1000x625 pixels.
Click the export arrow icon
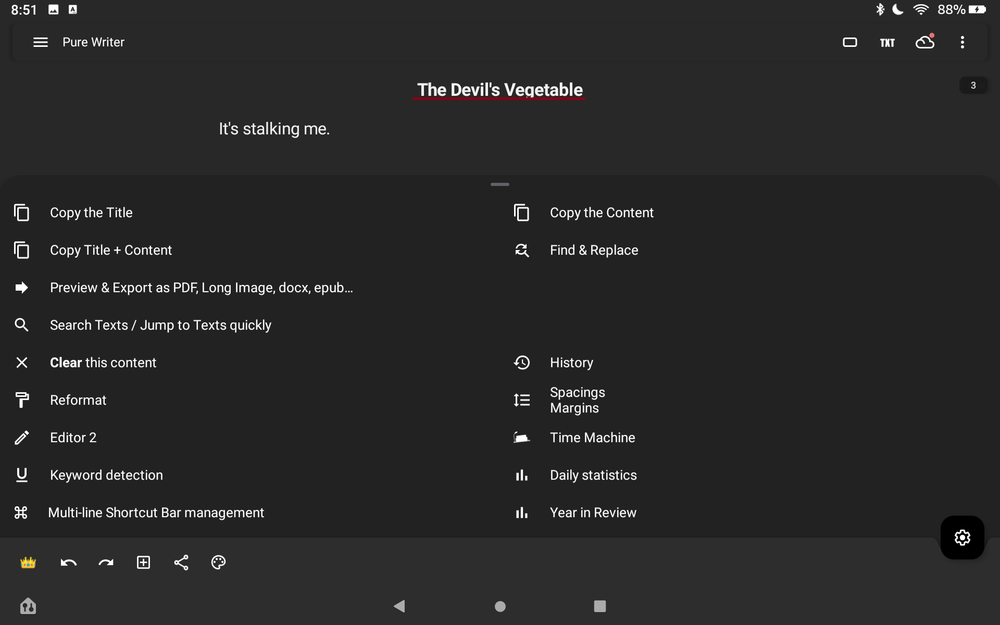pos(22,288)
